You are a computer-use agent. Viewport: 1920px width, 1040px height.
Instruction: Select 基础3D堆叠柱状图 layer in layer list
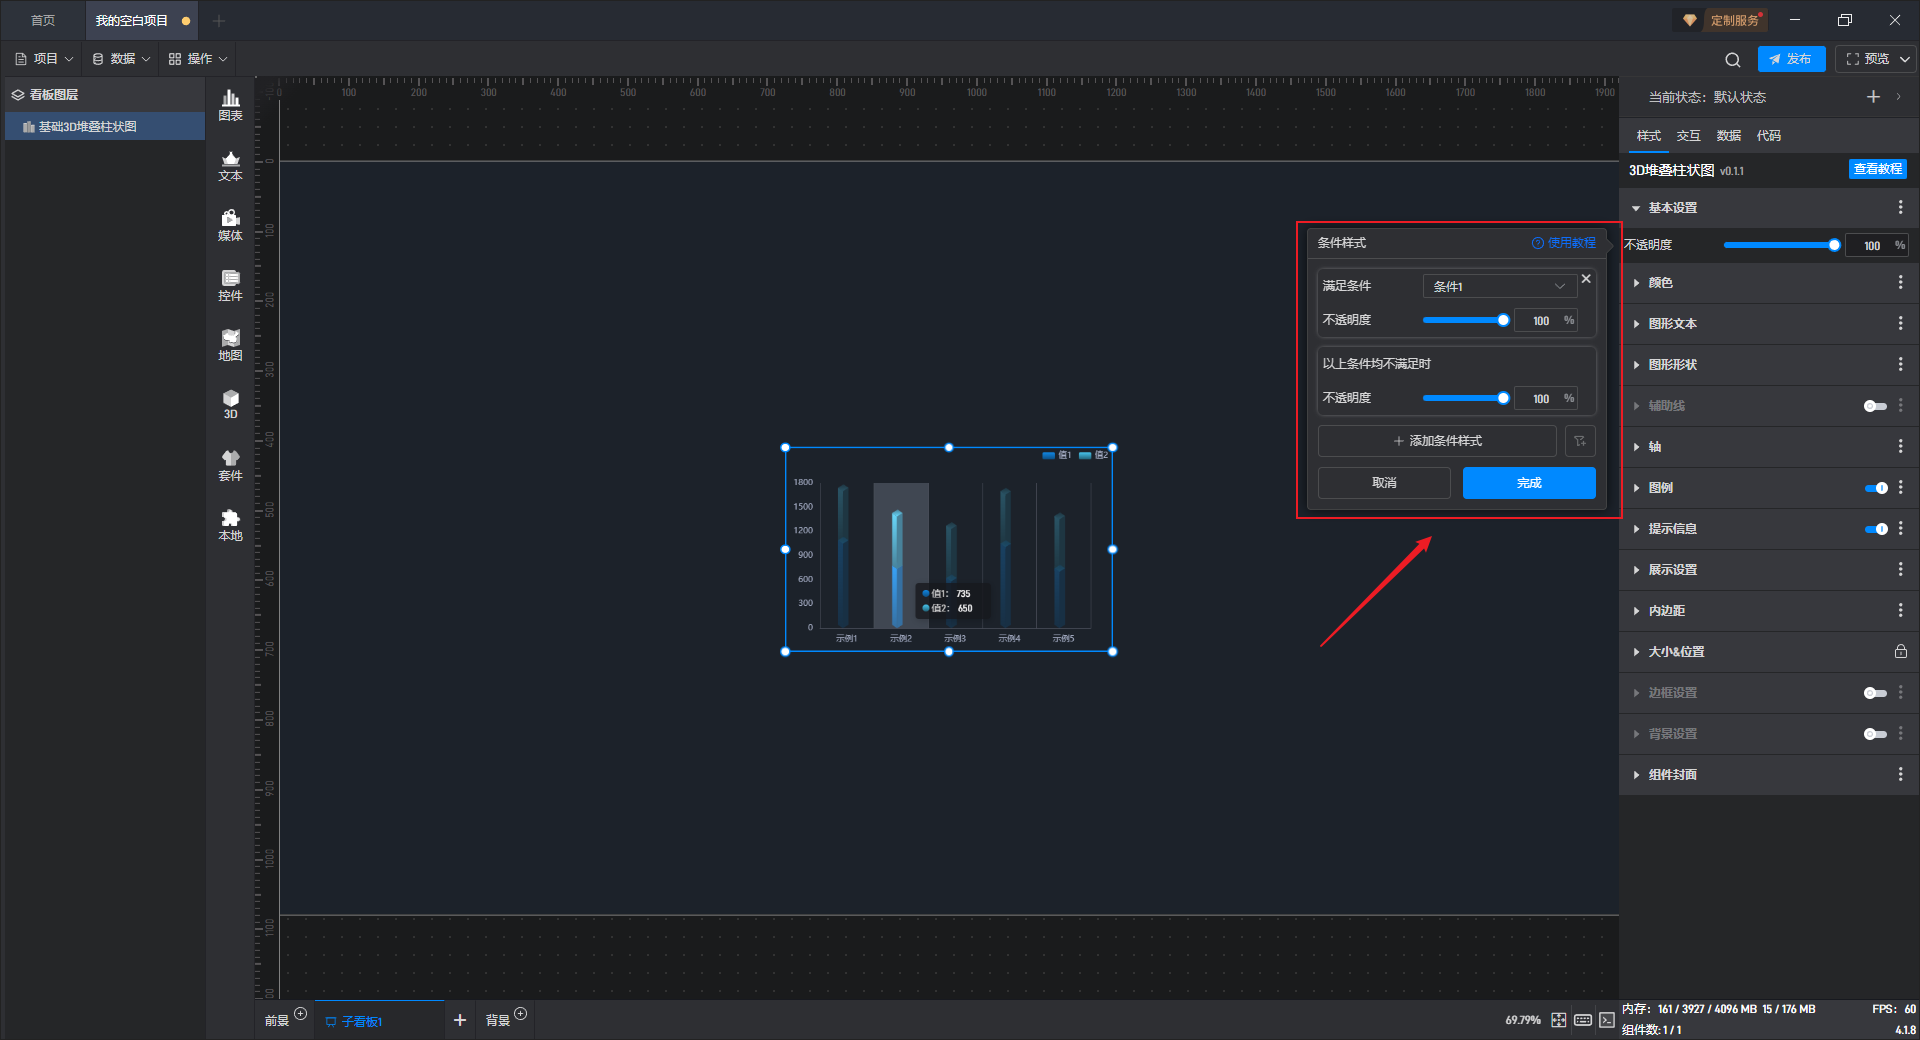[x=88, y=127]
